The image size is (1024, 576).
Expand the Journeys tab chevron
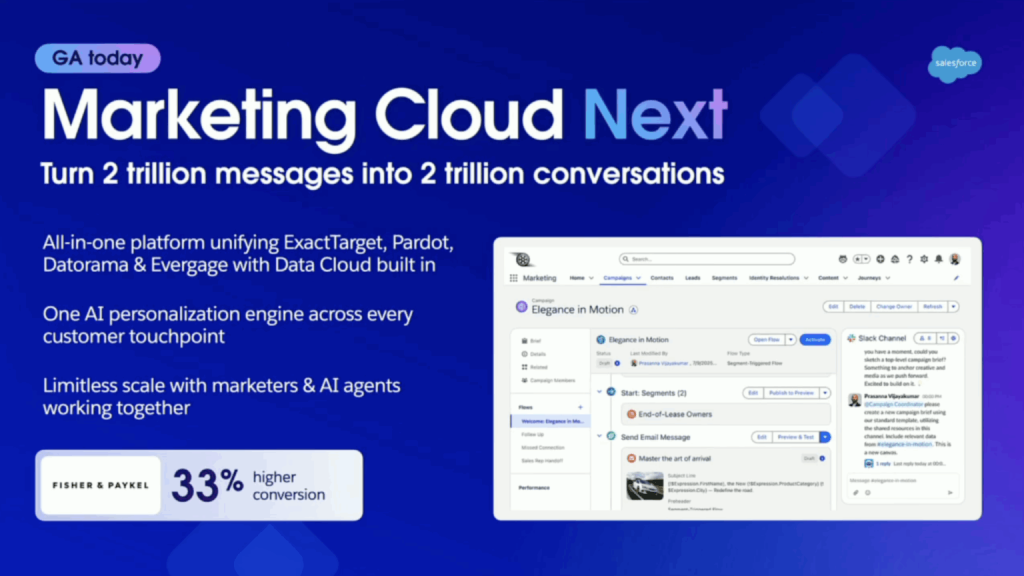(888, 278)
